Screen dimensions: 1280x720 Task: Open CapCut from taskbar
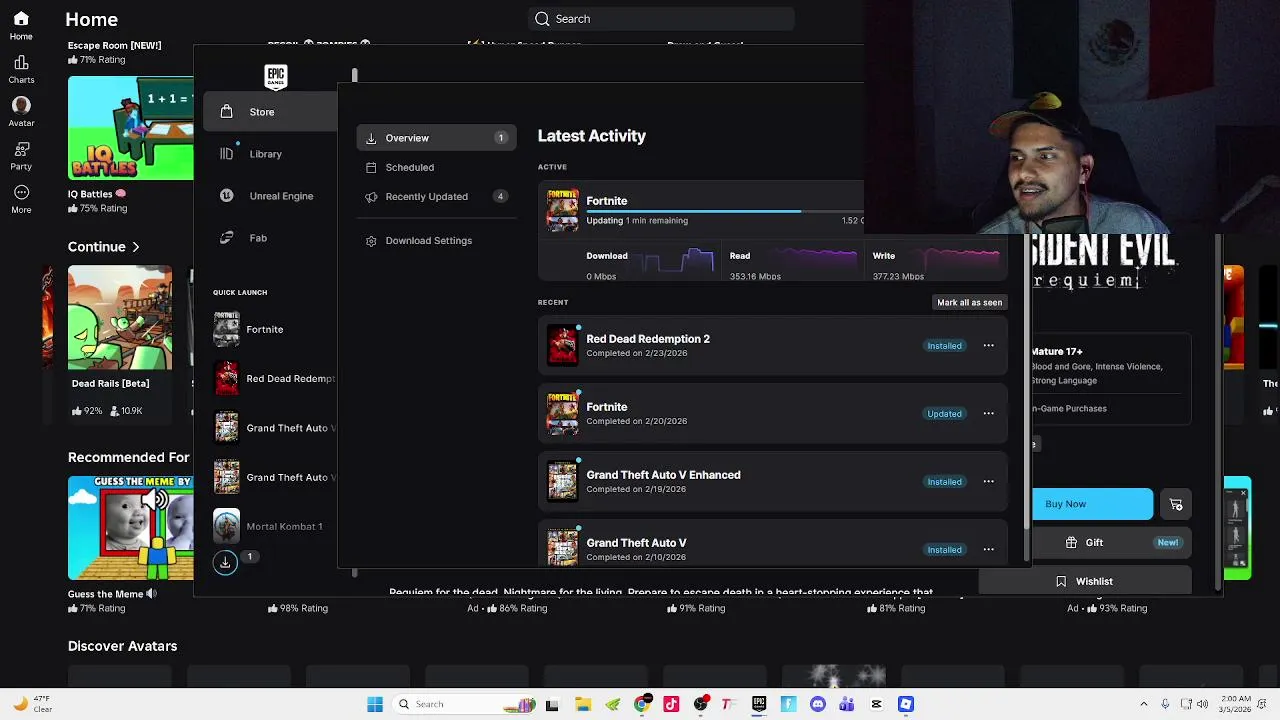pos(877,704)
